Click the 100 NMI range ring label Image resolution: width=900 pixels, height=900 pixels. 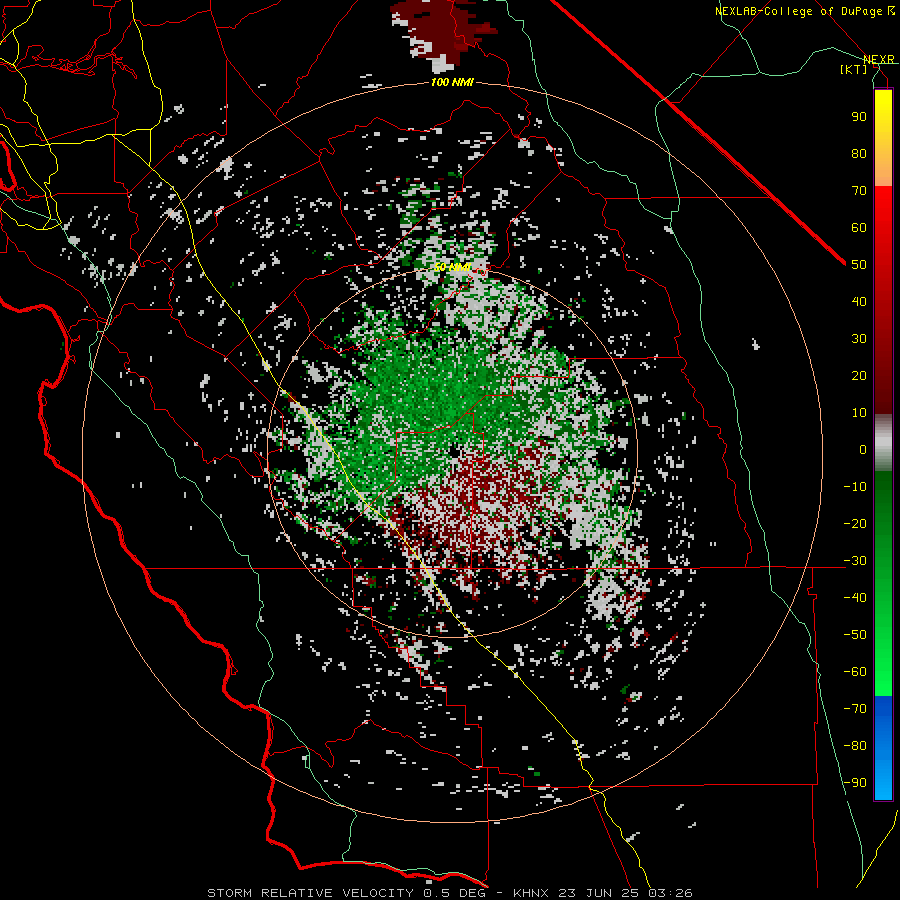pos(452,83)
